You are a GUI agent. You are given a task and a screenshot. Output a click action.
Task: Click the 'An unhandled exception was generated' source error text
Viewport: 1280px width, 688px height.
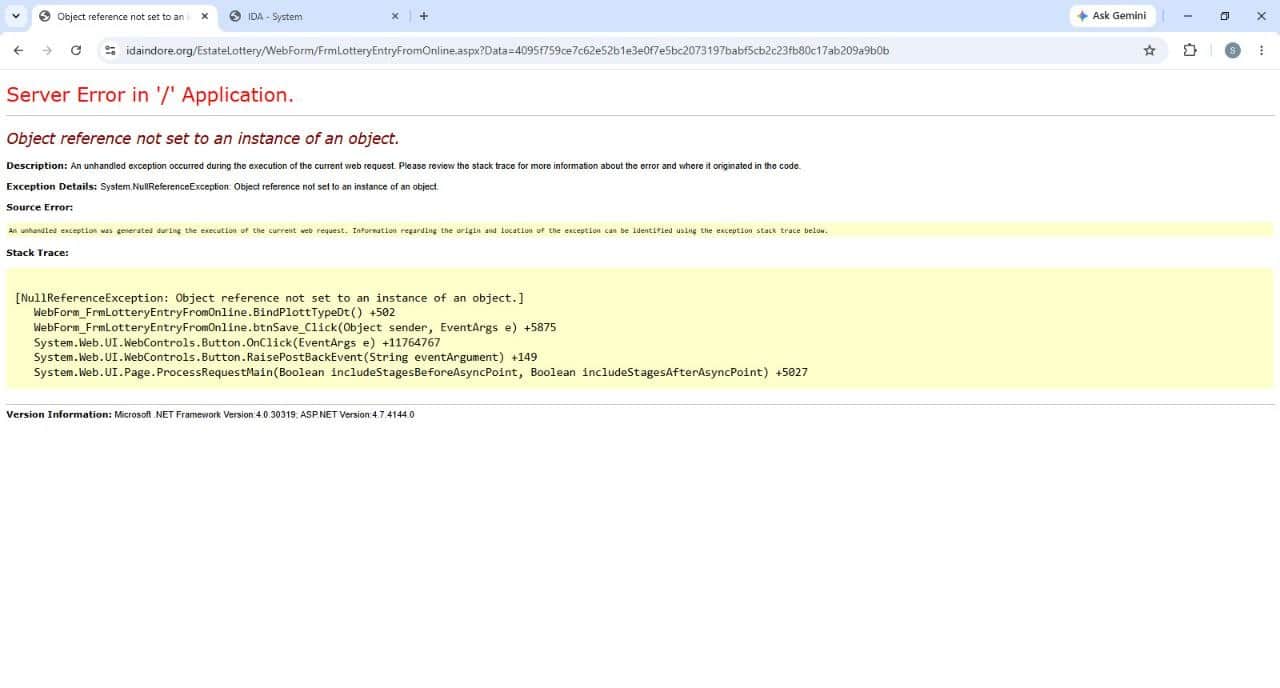(x=418, y=231)
